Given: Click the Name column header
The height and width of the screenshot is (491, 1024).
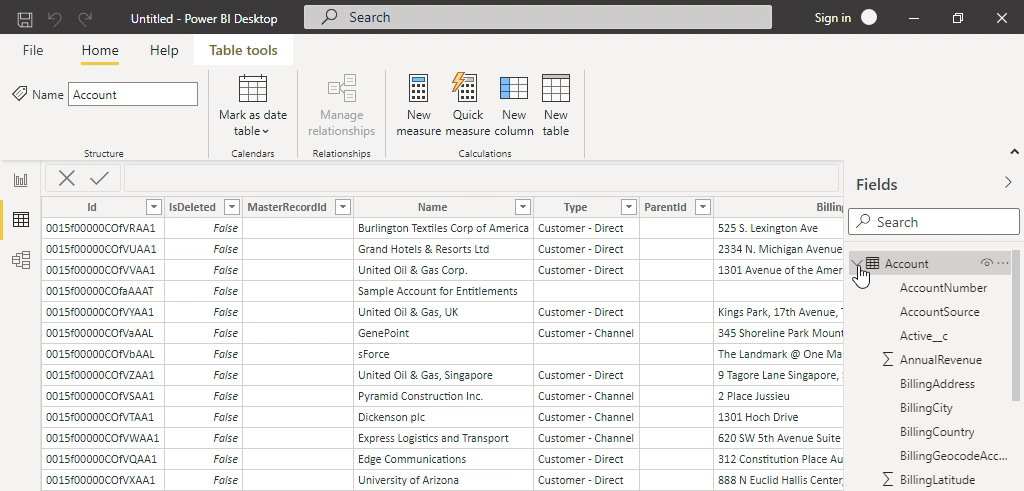Looking at the screenshot, I should [432, 207].
